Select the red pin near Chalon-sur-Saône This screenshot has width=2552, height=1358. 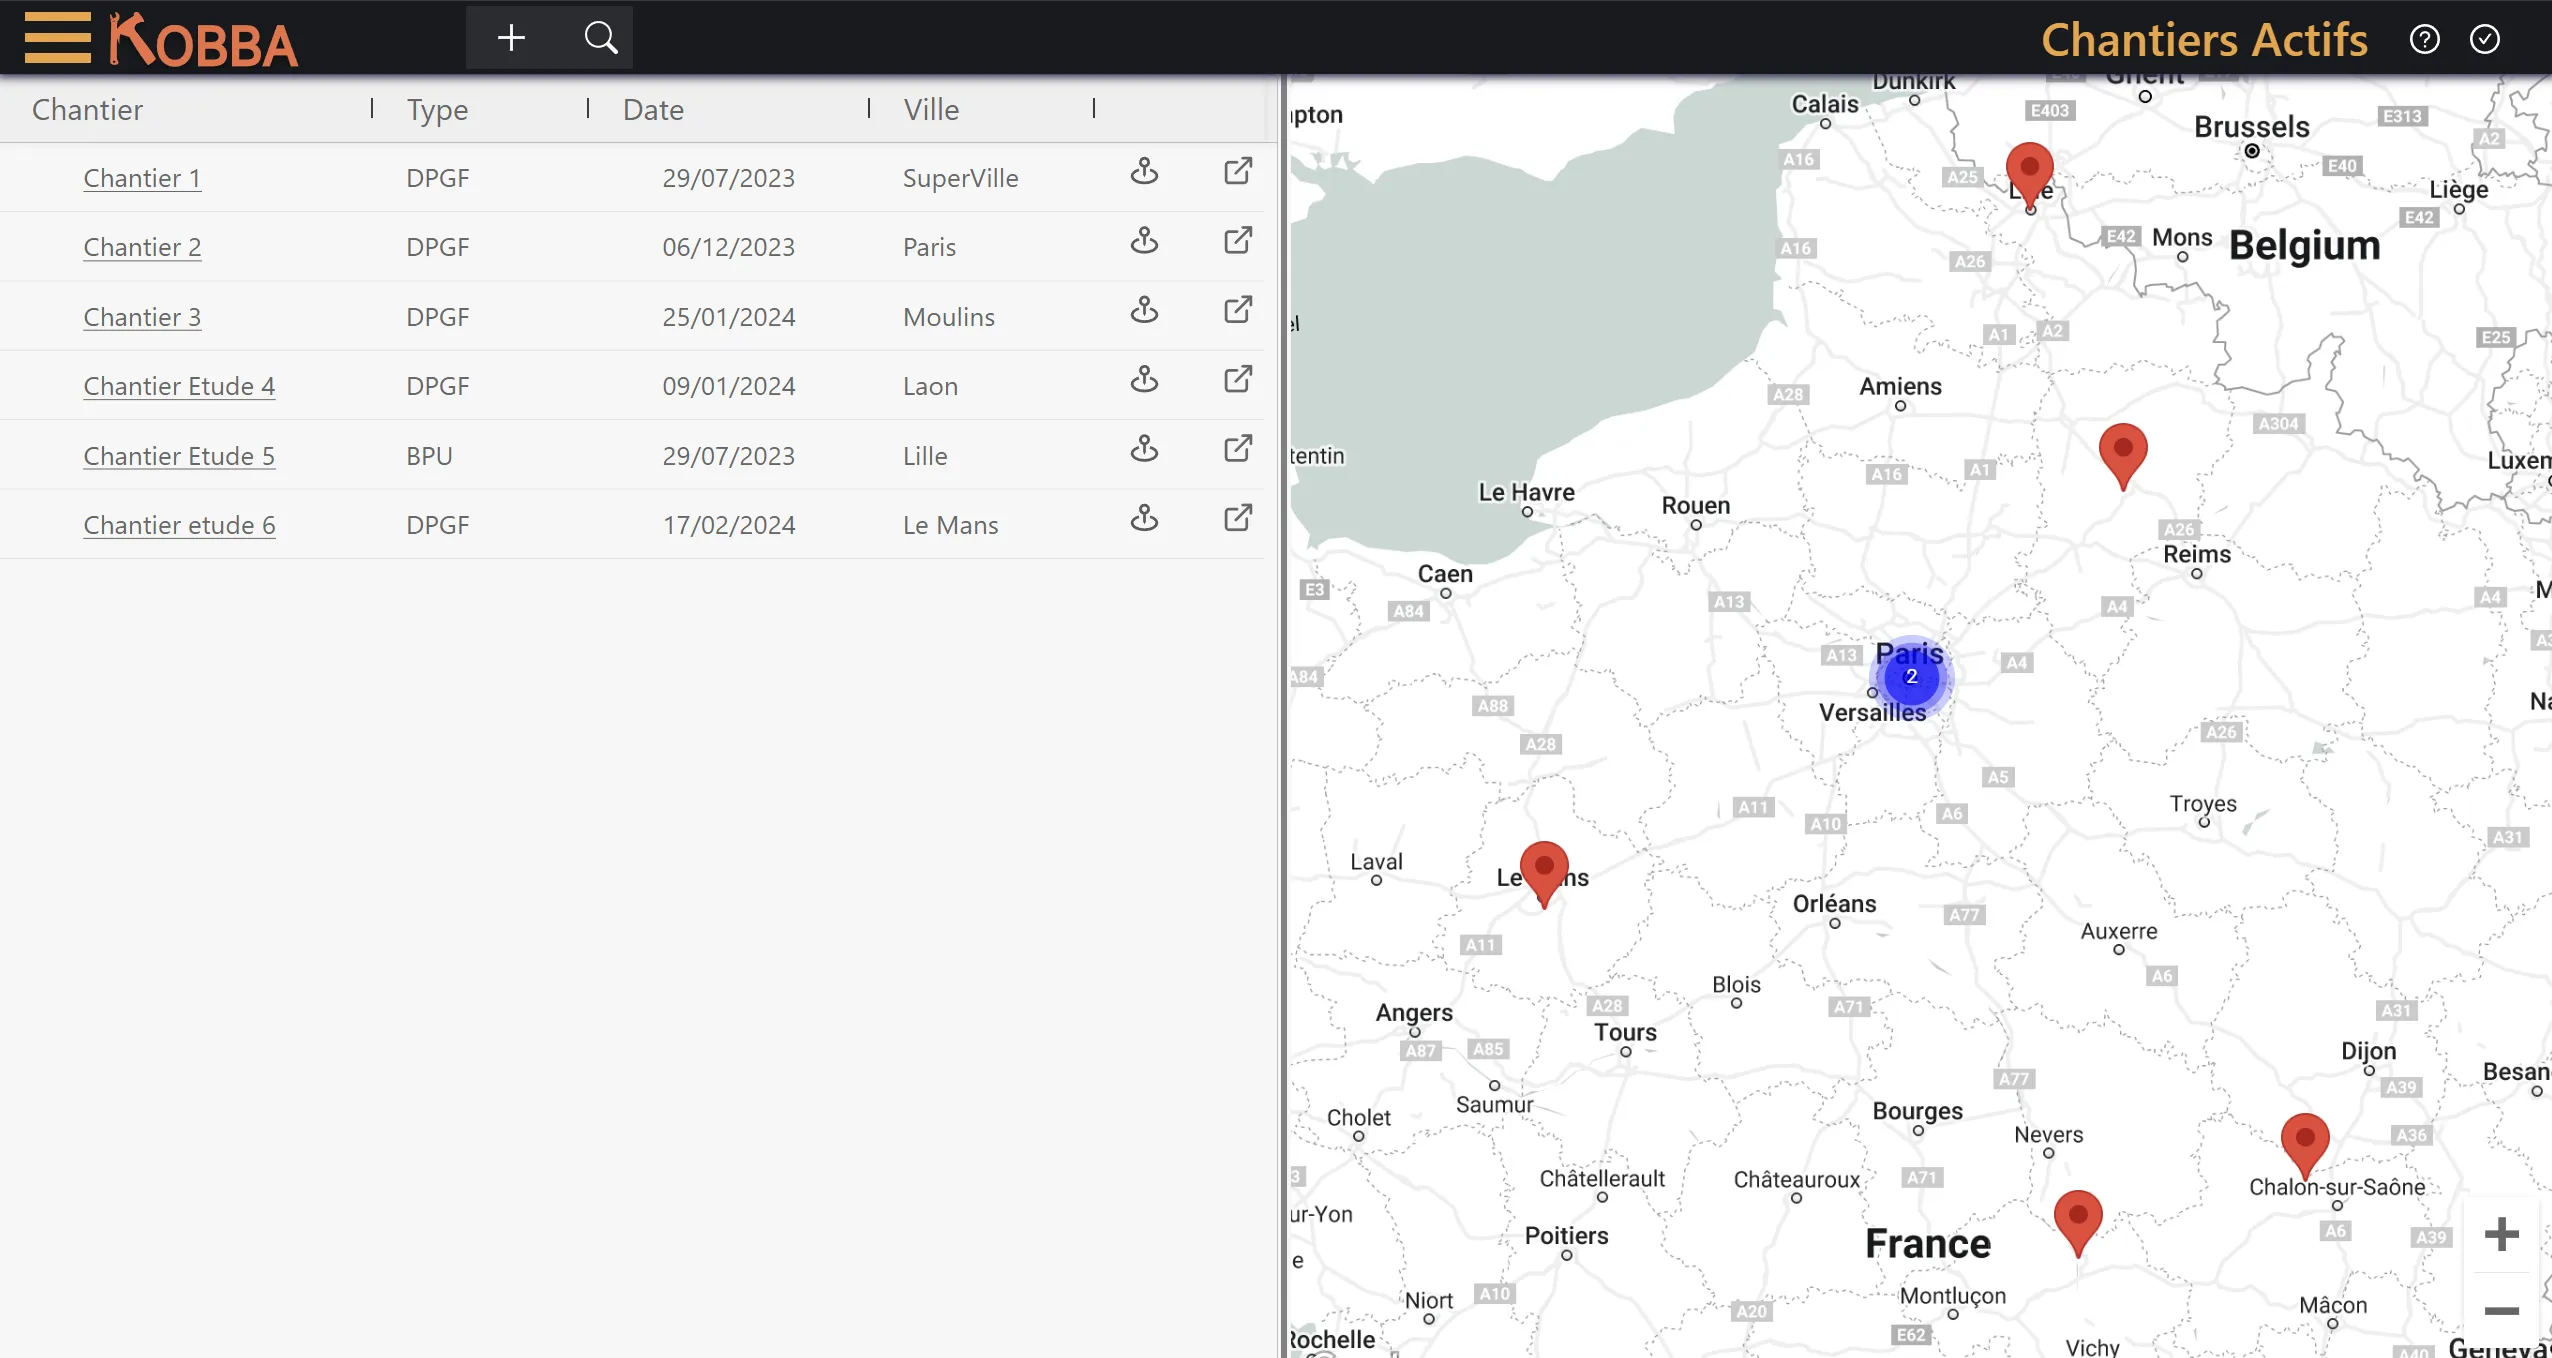coord(2305,1146)
